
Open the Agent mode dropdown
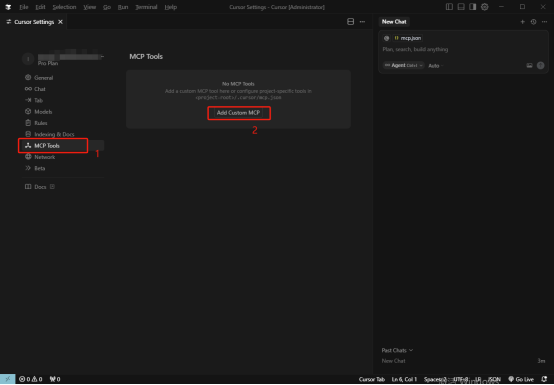(x=403, y=66)
